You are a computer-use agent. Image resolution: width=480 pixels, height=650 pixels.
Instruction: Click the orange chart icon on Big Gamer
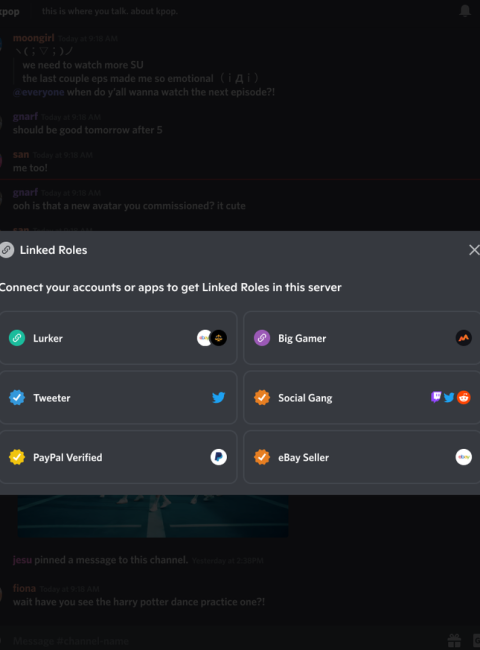click(x=463, y=338)
